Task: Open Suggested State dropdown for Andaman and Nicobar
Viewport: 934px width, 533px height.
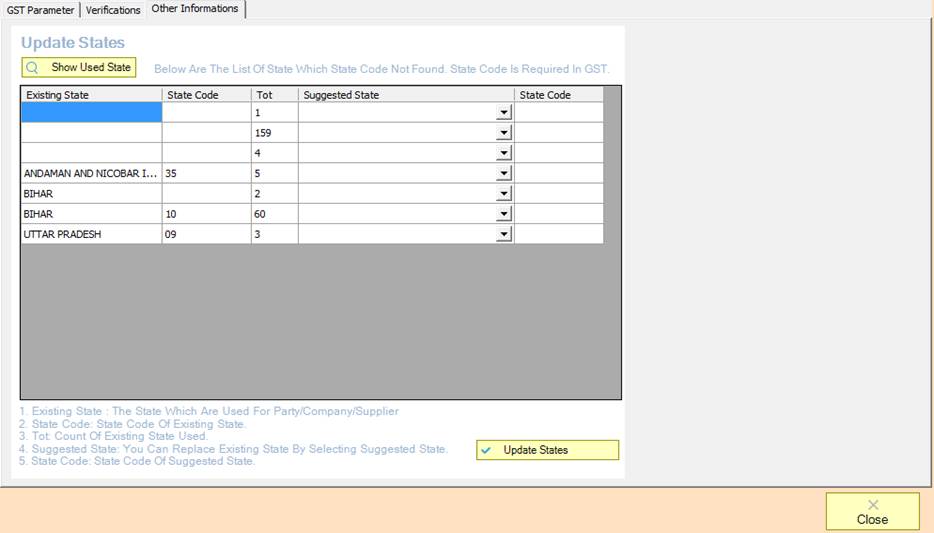Action: point(504,173)
